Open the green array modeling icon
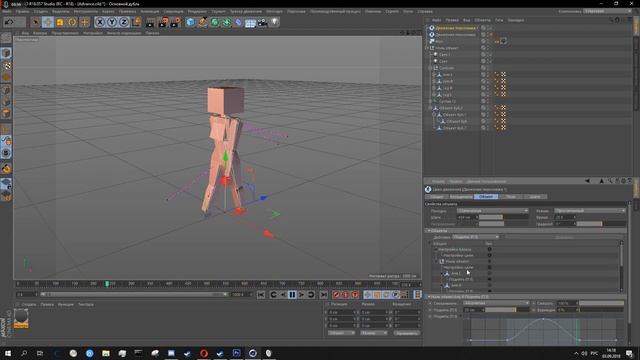Screen dimensions: 640x360 click(227, 22)
